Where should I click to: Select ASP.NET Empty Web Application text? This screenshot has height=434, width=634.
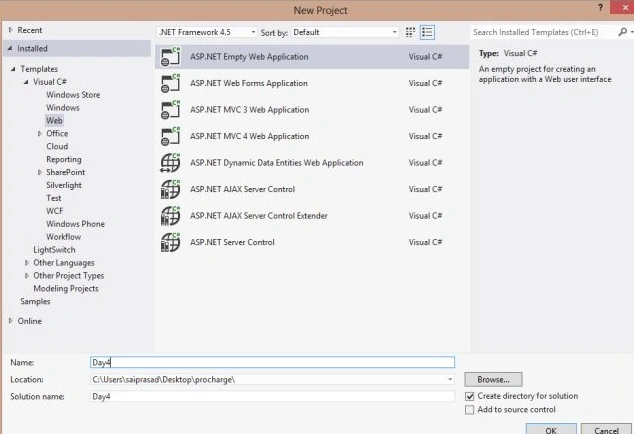249,57
